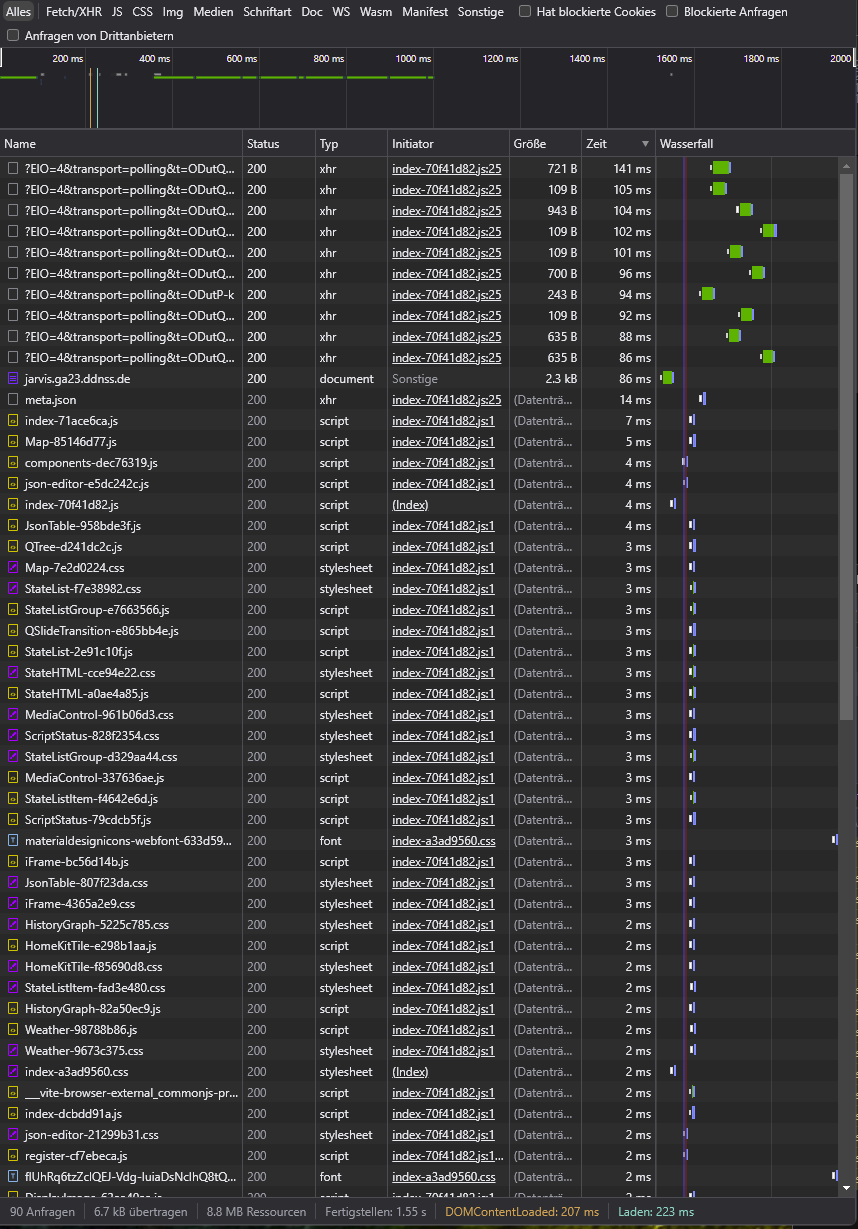
Task: Check 'Anfragen von Drittanbietern' option
Action: click(x=13, y=35)
